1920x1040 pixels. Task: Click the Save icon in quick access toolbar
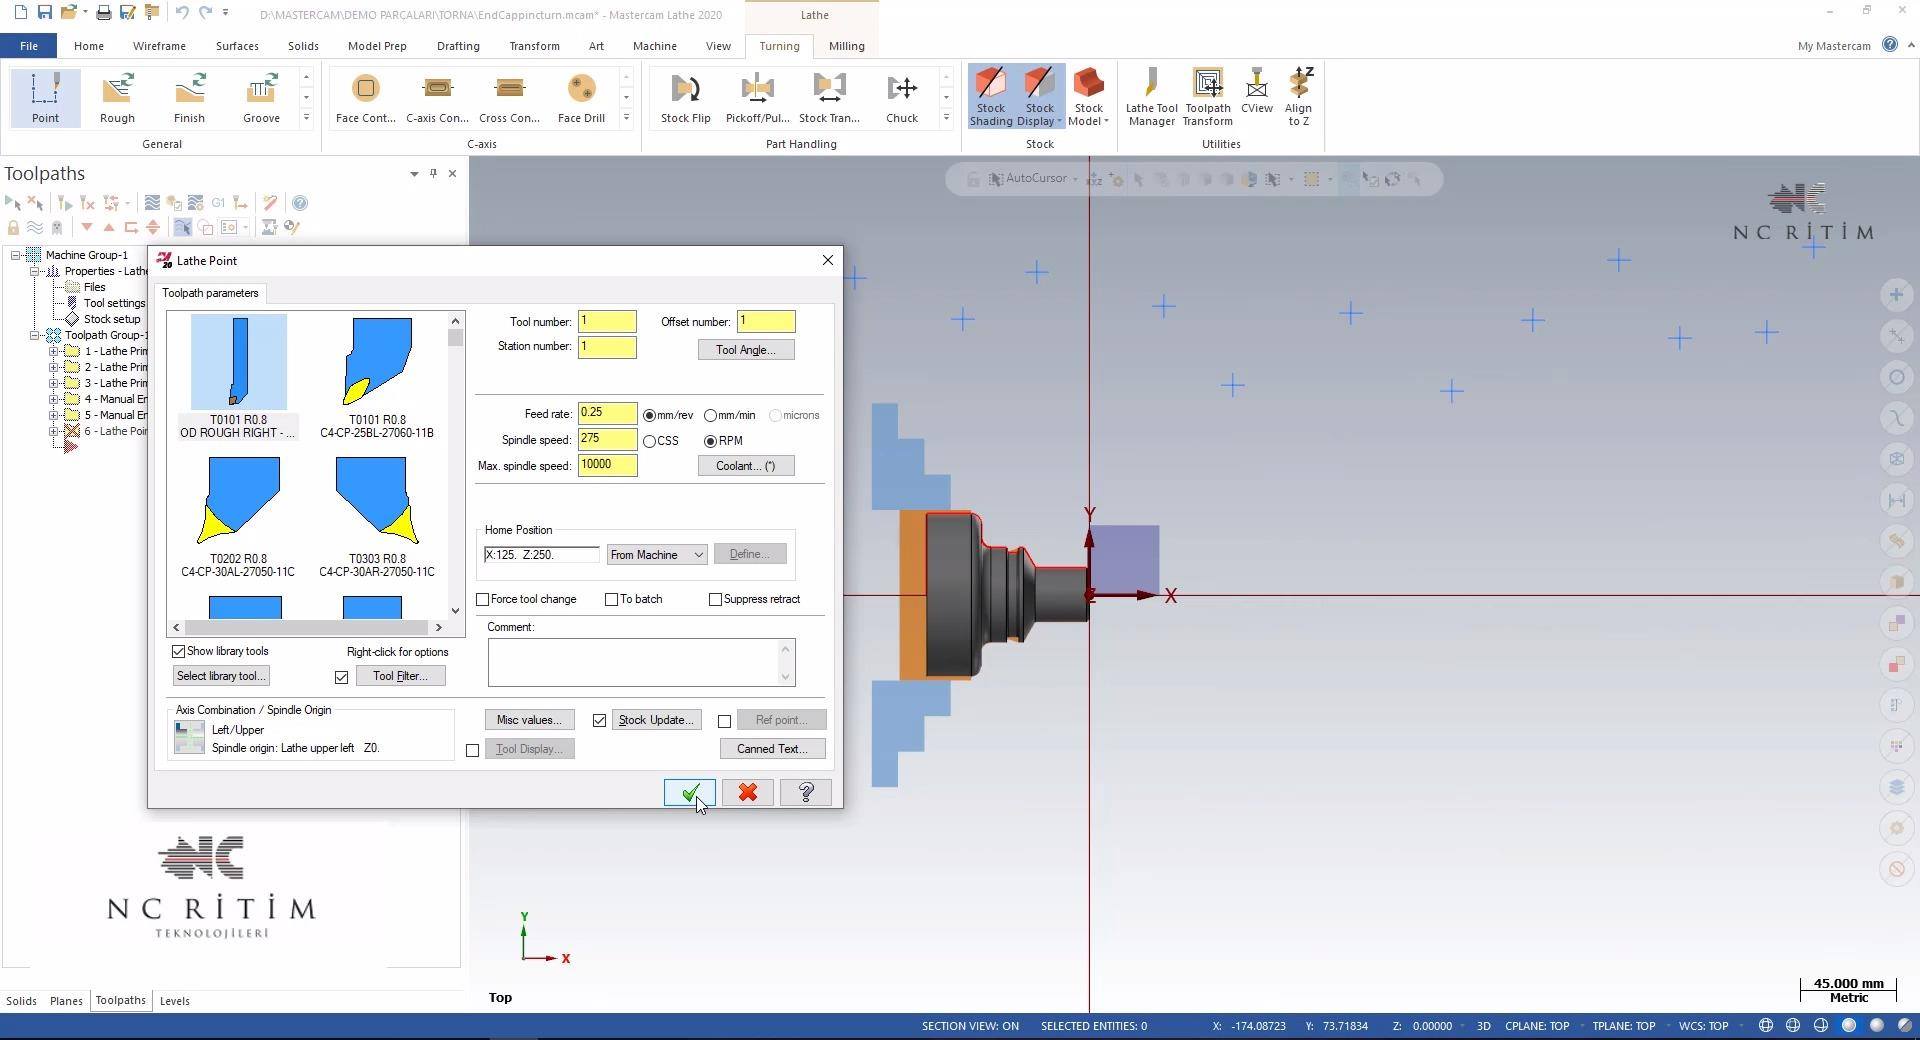[44, 13]
